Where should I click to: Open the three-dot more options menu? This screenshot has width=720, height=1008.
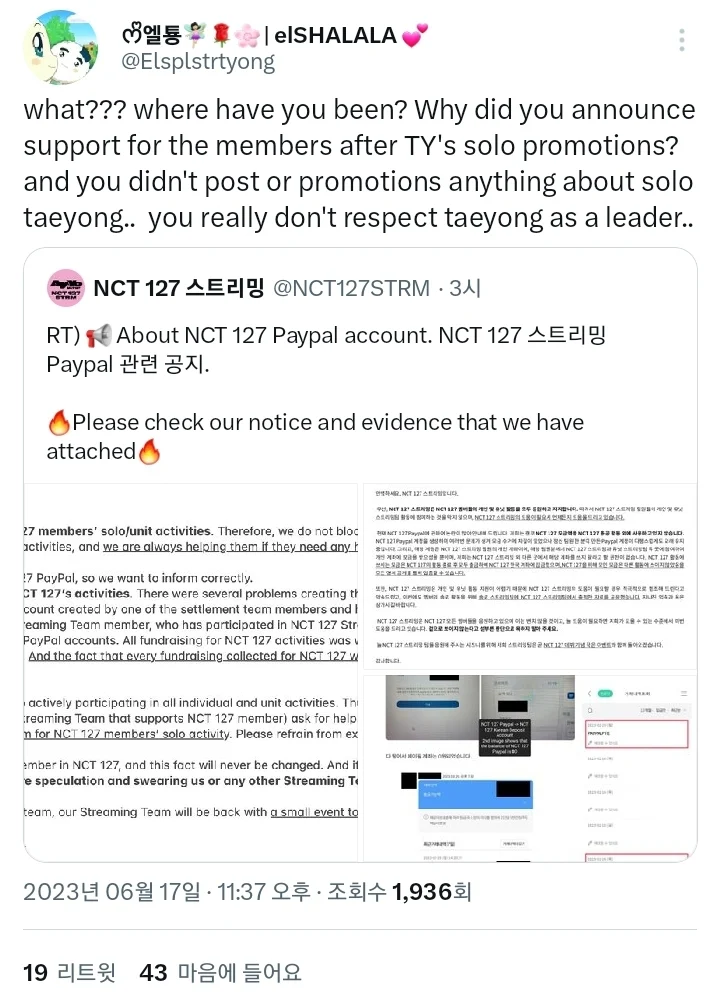tap(681, 40)
